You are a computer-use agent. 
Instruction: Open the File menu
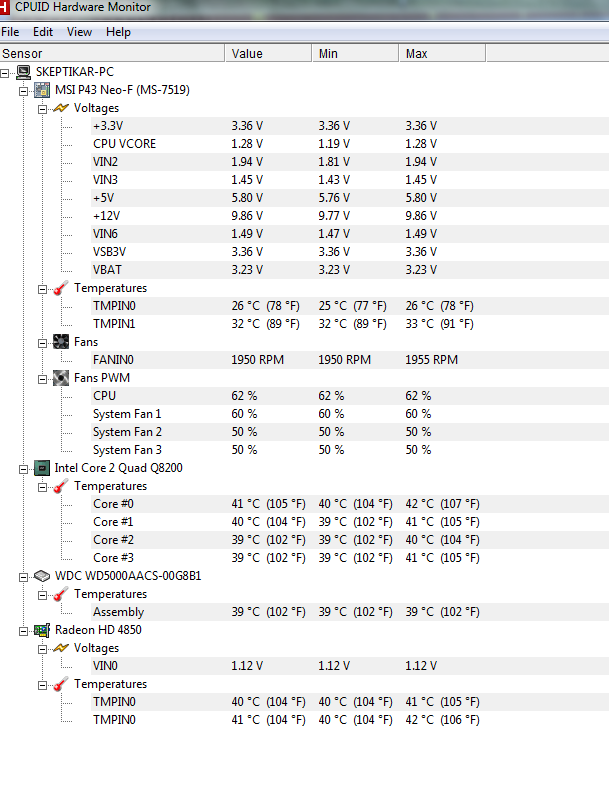[10, 32]
